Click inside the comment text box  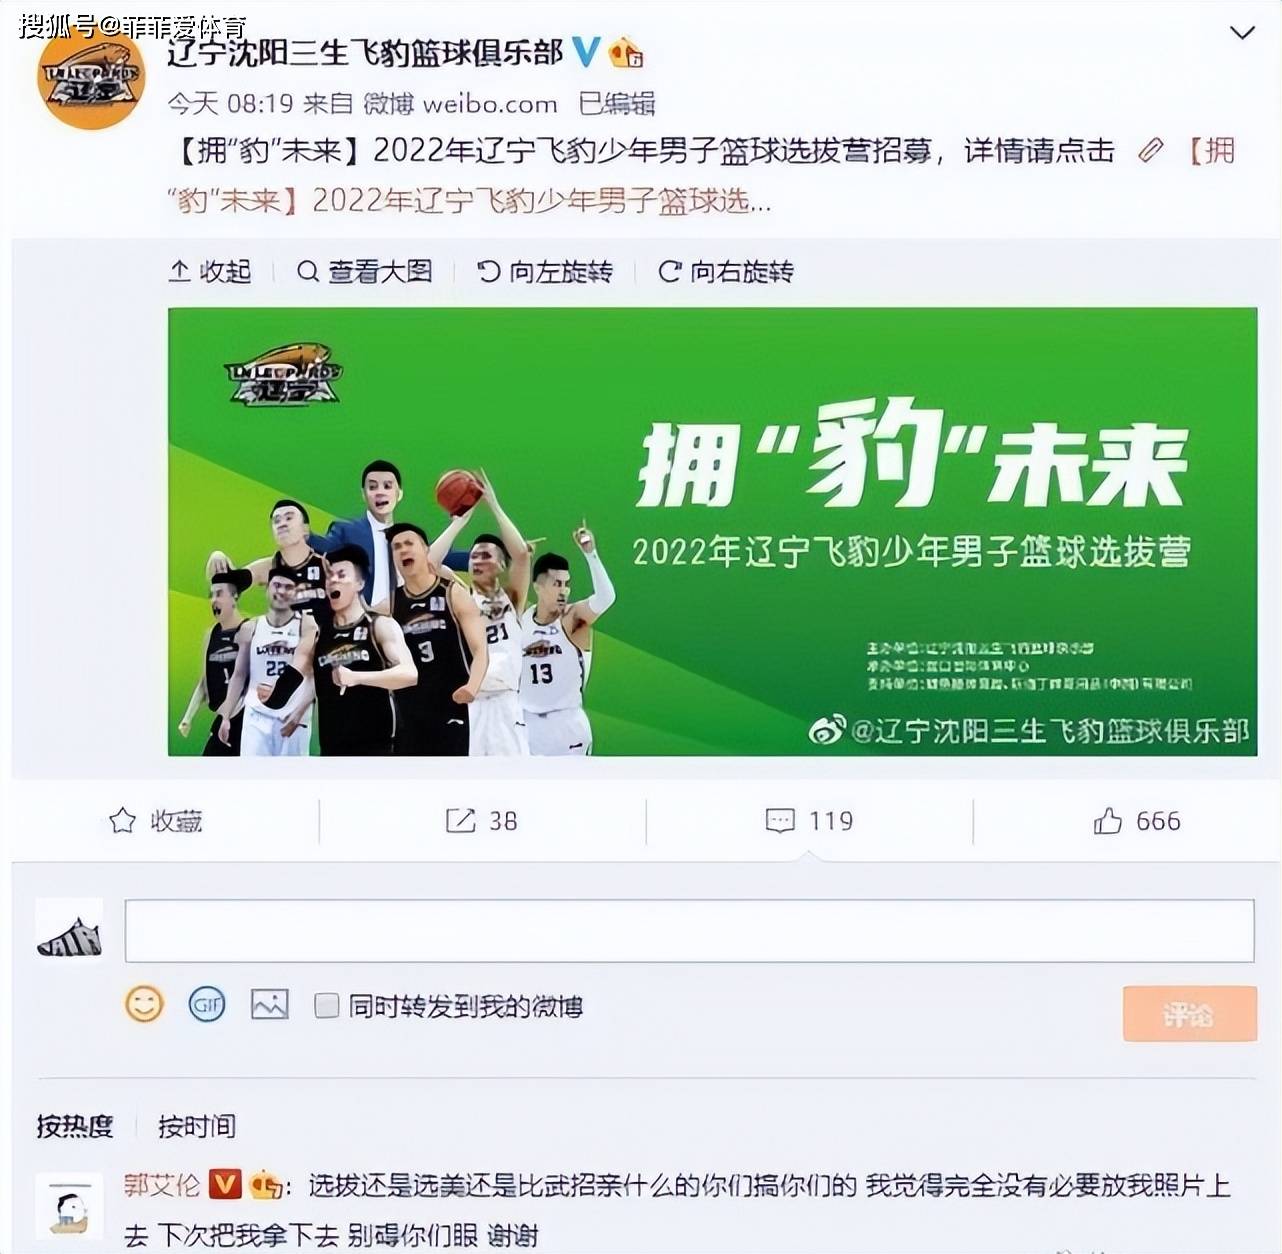coord(689,931)
